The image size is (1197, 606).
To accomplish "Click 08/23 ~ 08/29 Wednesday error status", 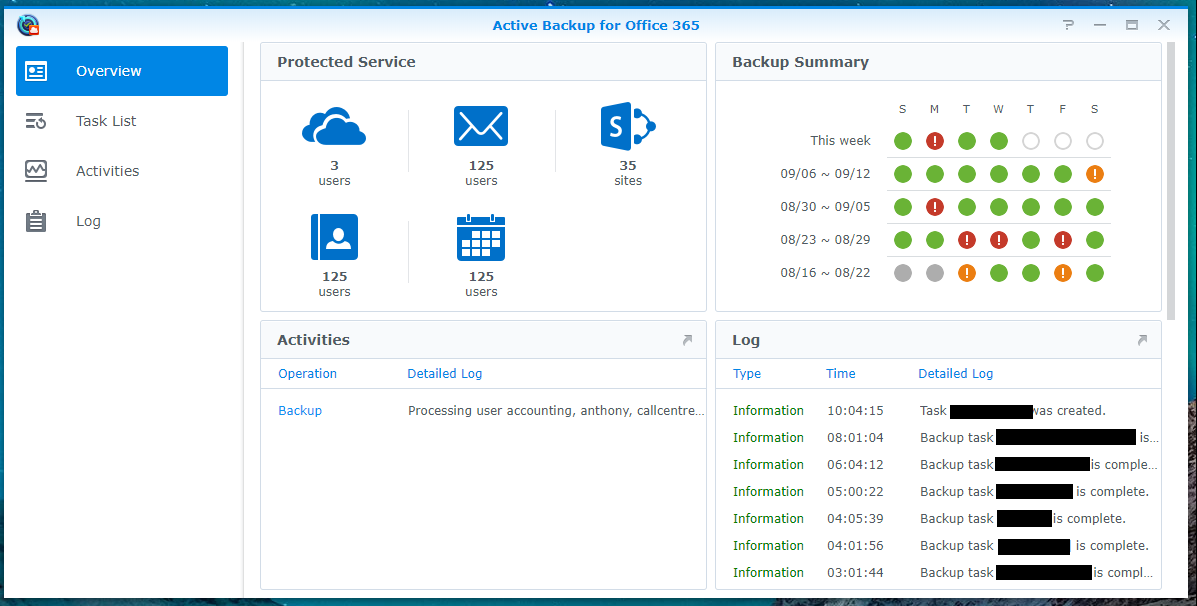I will pyautogui.click(x=999, y=240).
